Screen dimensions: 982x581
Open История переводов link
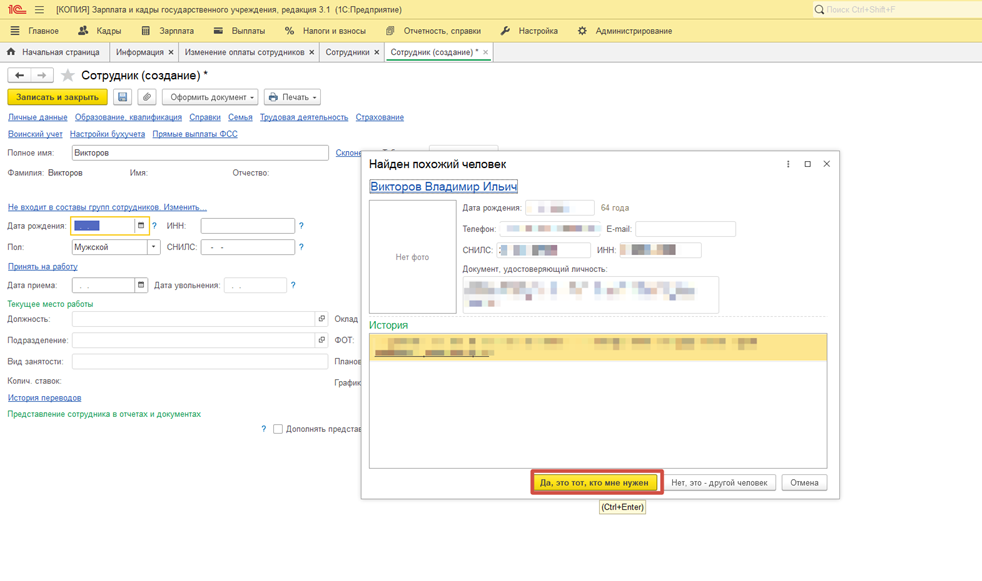tap(44, 398)
